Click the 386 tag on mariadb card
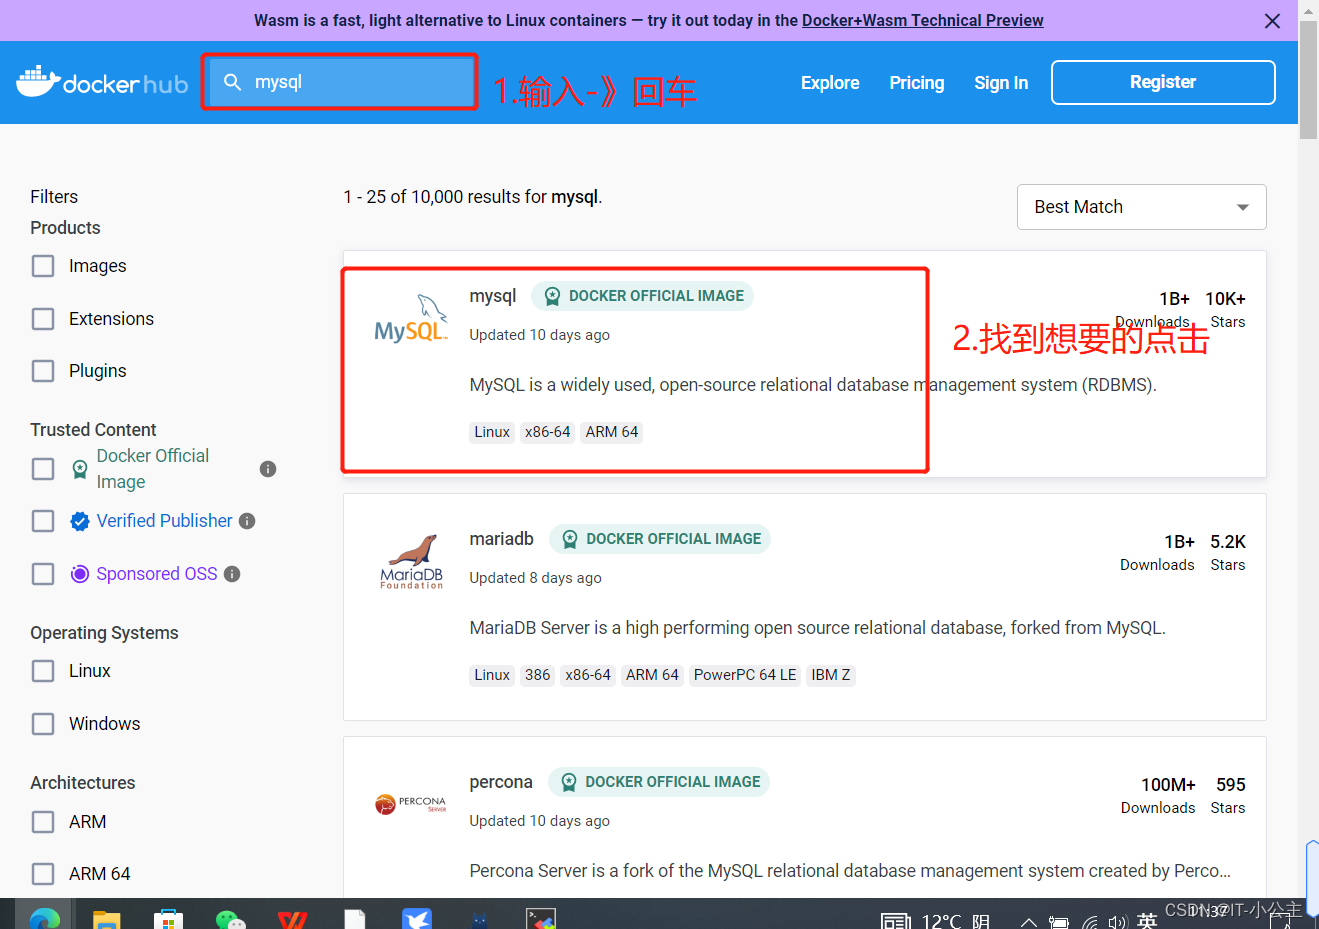Viewport: 1319px width, 929px height. [538, 675]
